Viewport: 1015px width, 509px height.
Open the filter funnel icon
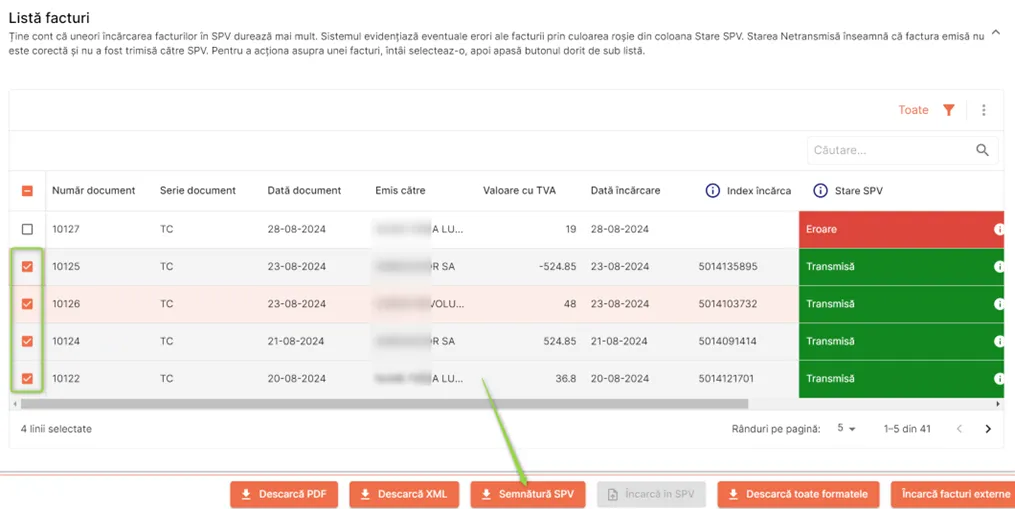pyautogui.click(x=948, y=110)
